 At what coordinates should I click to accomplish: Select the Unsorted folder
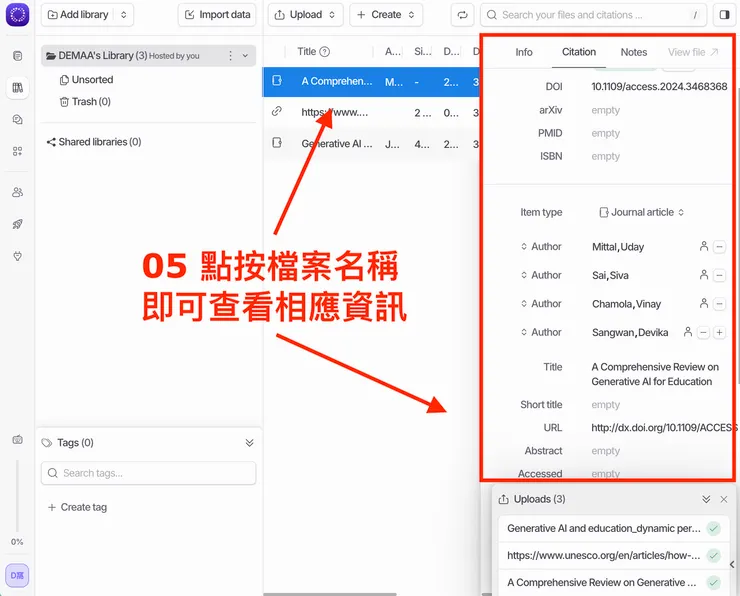click(x=86, y=80)
